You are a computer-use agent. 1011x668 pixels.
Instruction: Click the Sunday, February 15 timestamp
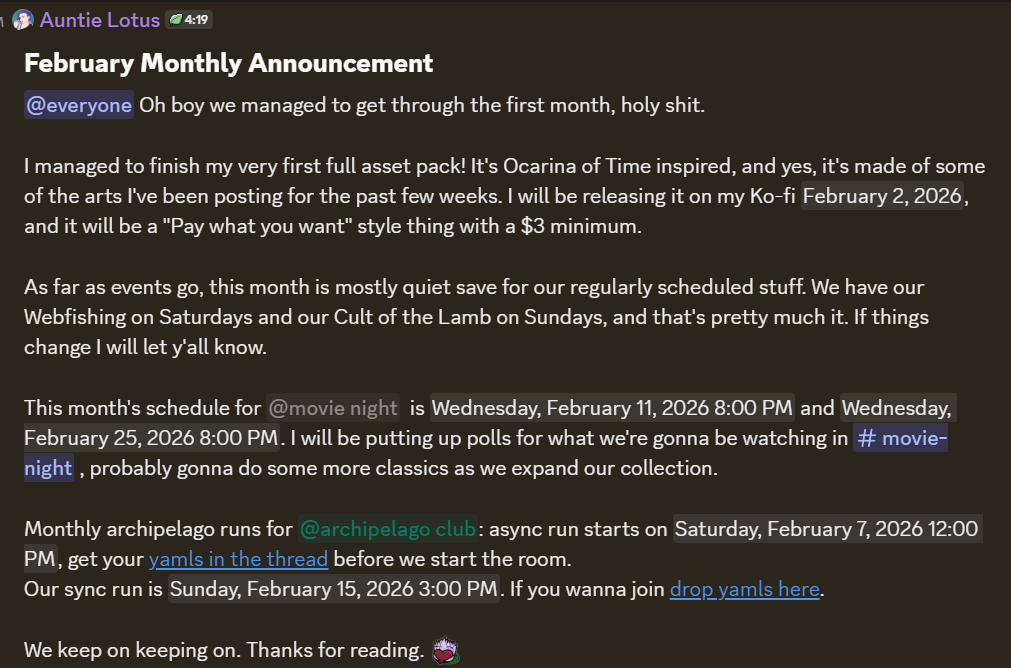(333, 589)
